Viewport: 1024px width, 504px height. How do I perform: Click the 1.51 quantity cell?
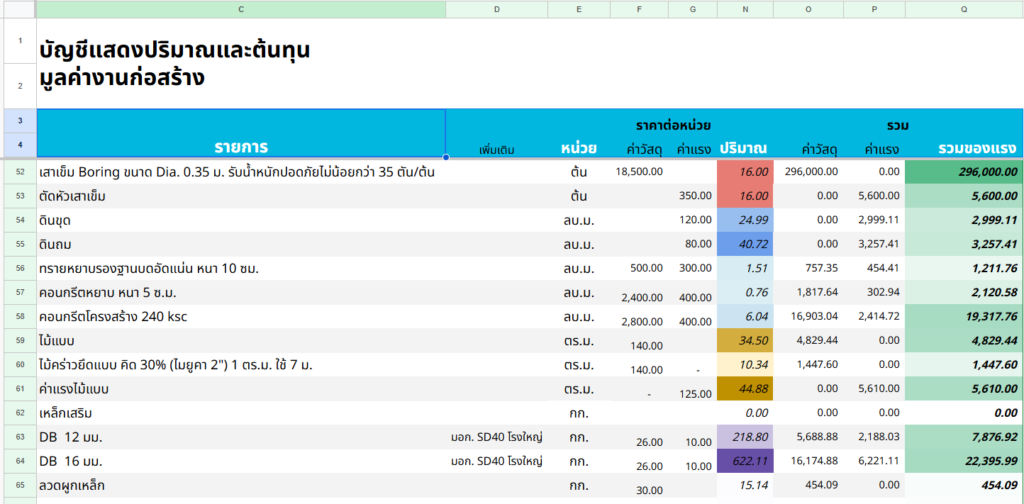pos(745,268)
